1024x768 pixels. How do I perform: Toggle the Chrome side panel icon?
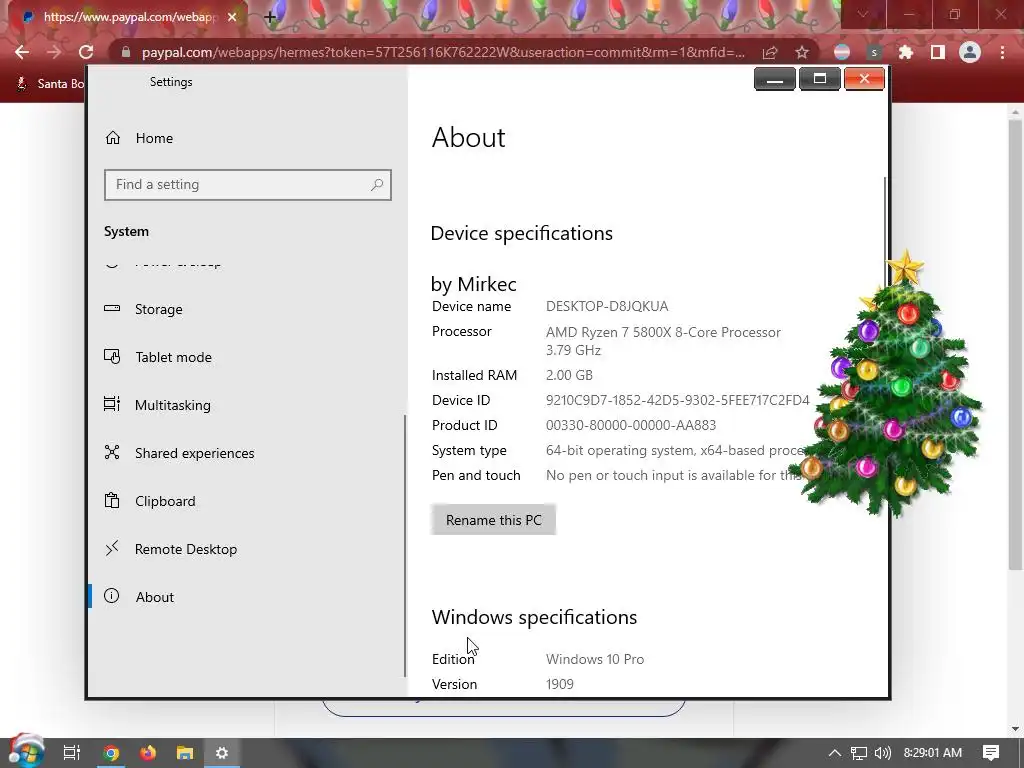tap(938, 52)
